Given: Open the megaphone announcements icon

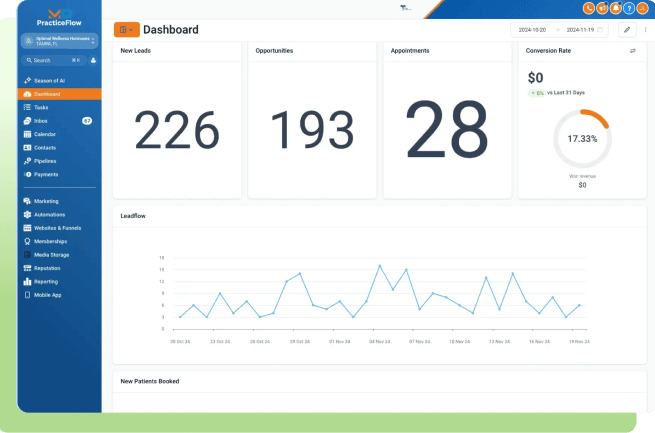Looking at the screenshot, I should tap(602, 8).
